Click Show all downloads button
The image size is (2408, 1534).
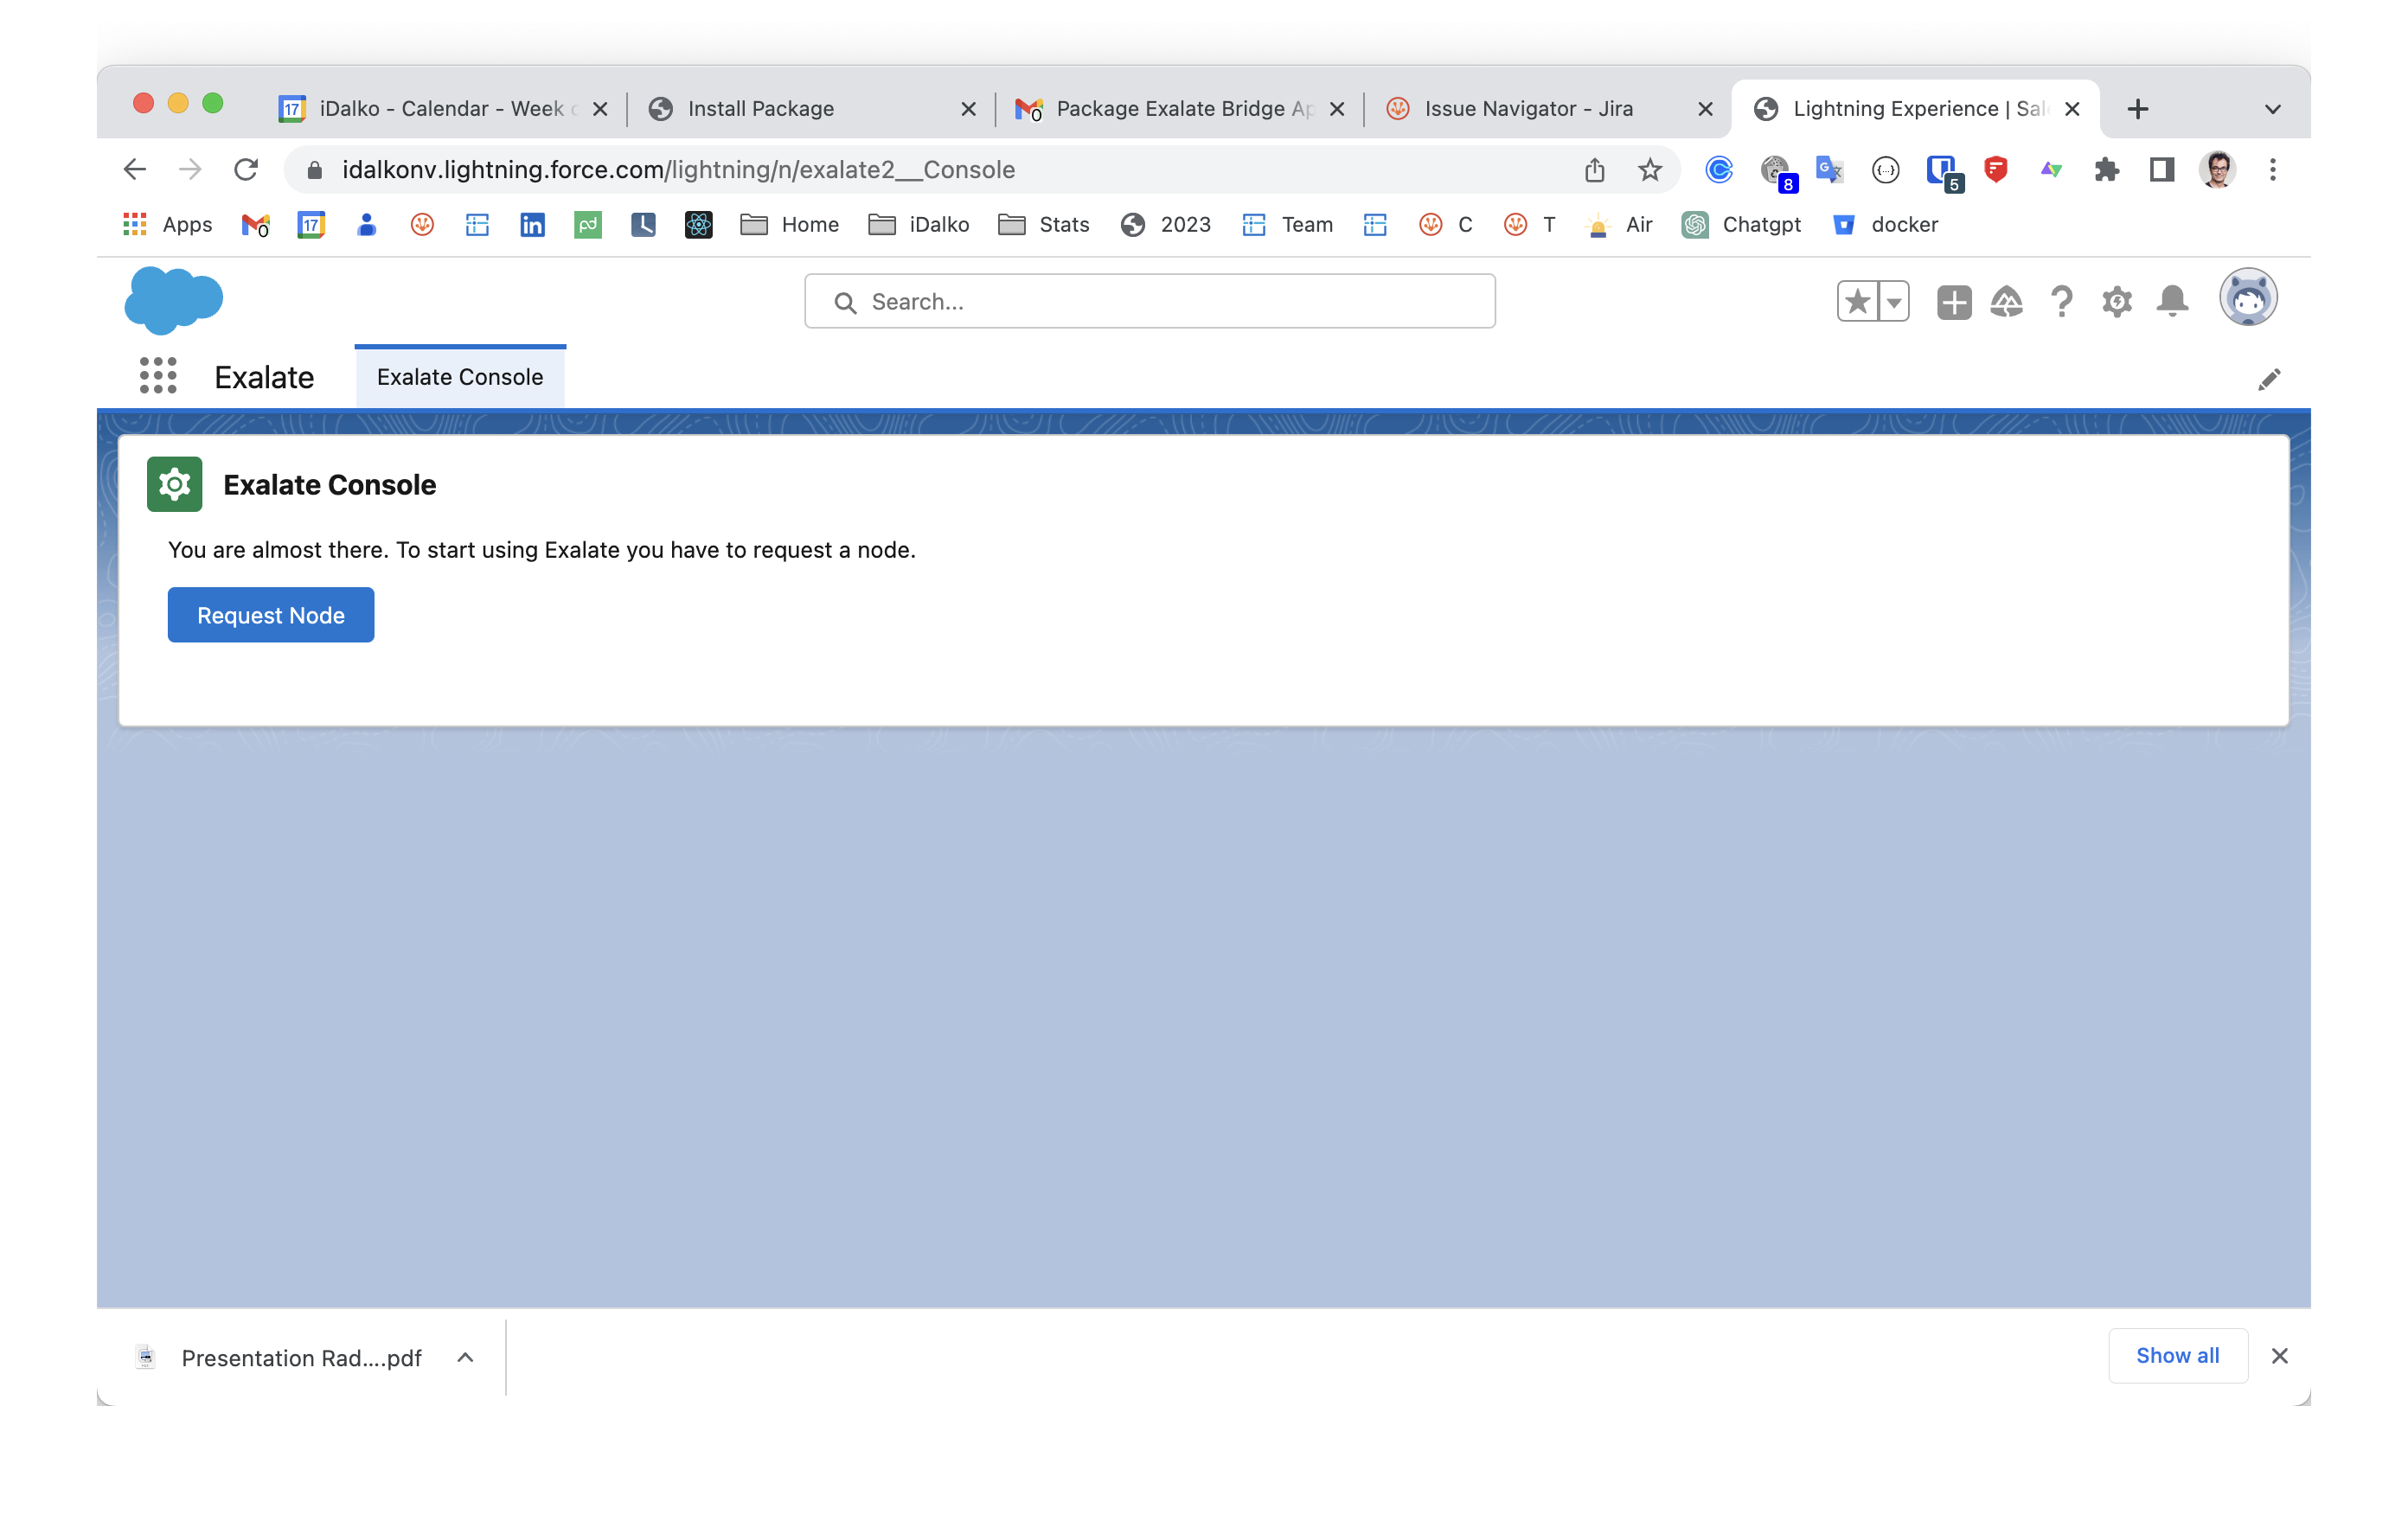coord(2177,1355)
